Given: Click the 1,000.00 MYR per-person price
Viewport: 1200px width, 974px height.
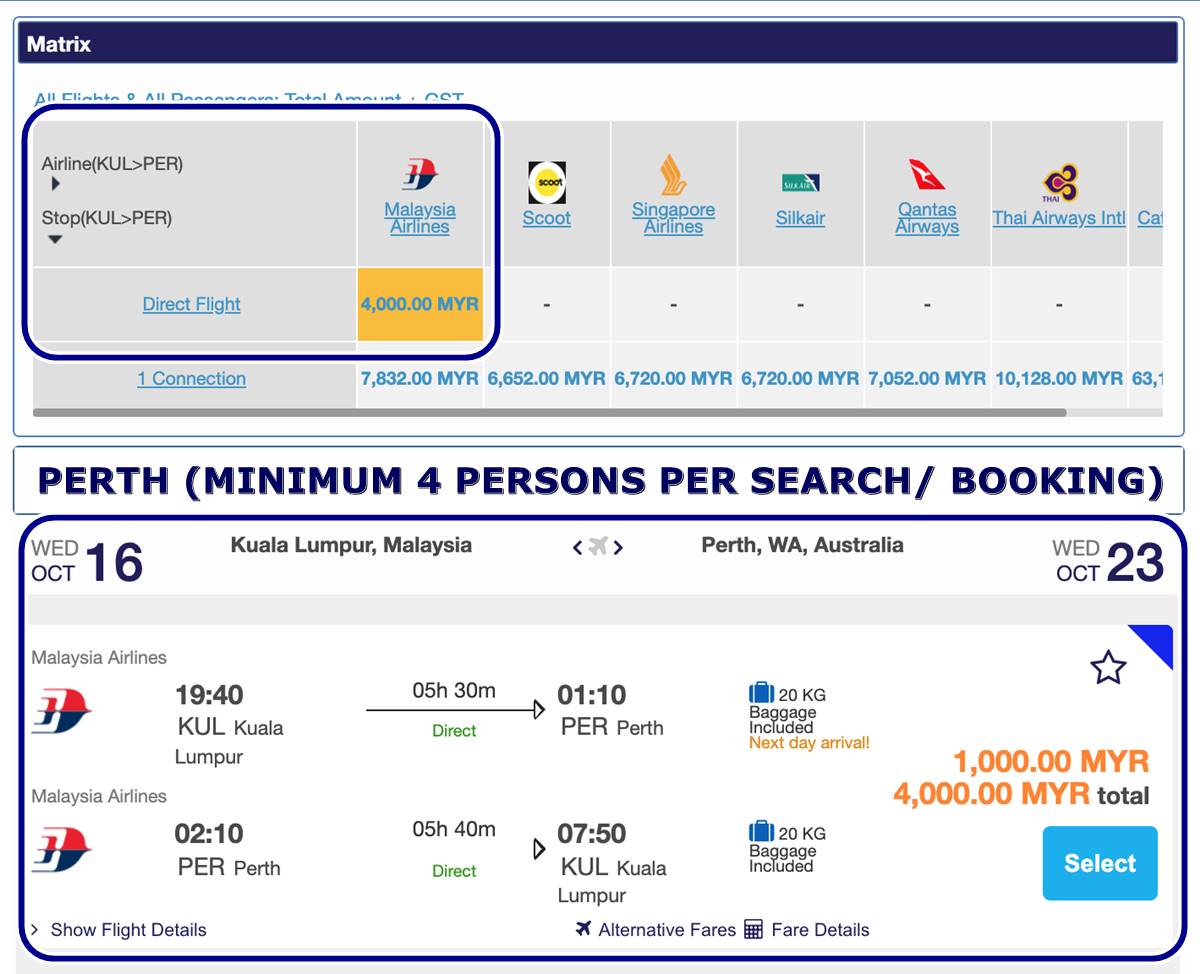Looking at the screenshot, I should [x=1051, y=762].
